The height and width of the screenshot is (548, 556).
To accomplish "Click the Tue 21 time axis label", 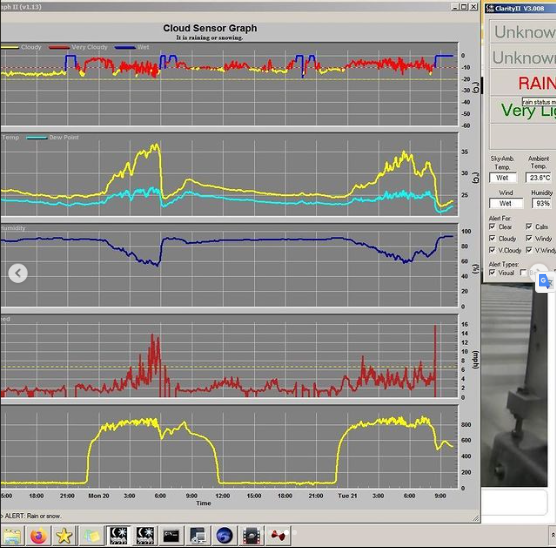I will (x=347, y=496).
